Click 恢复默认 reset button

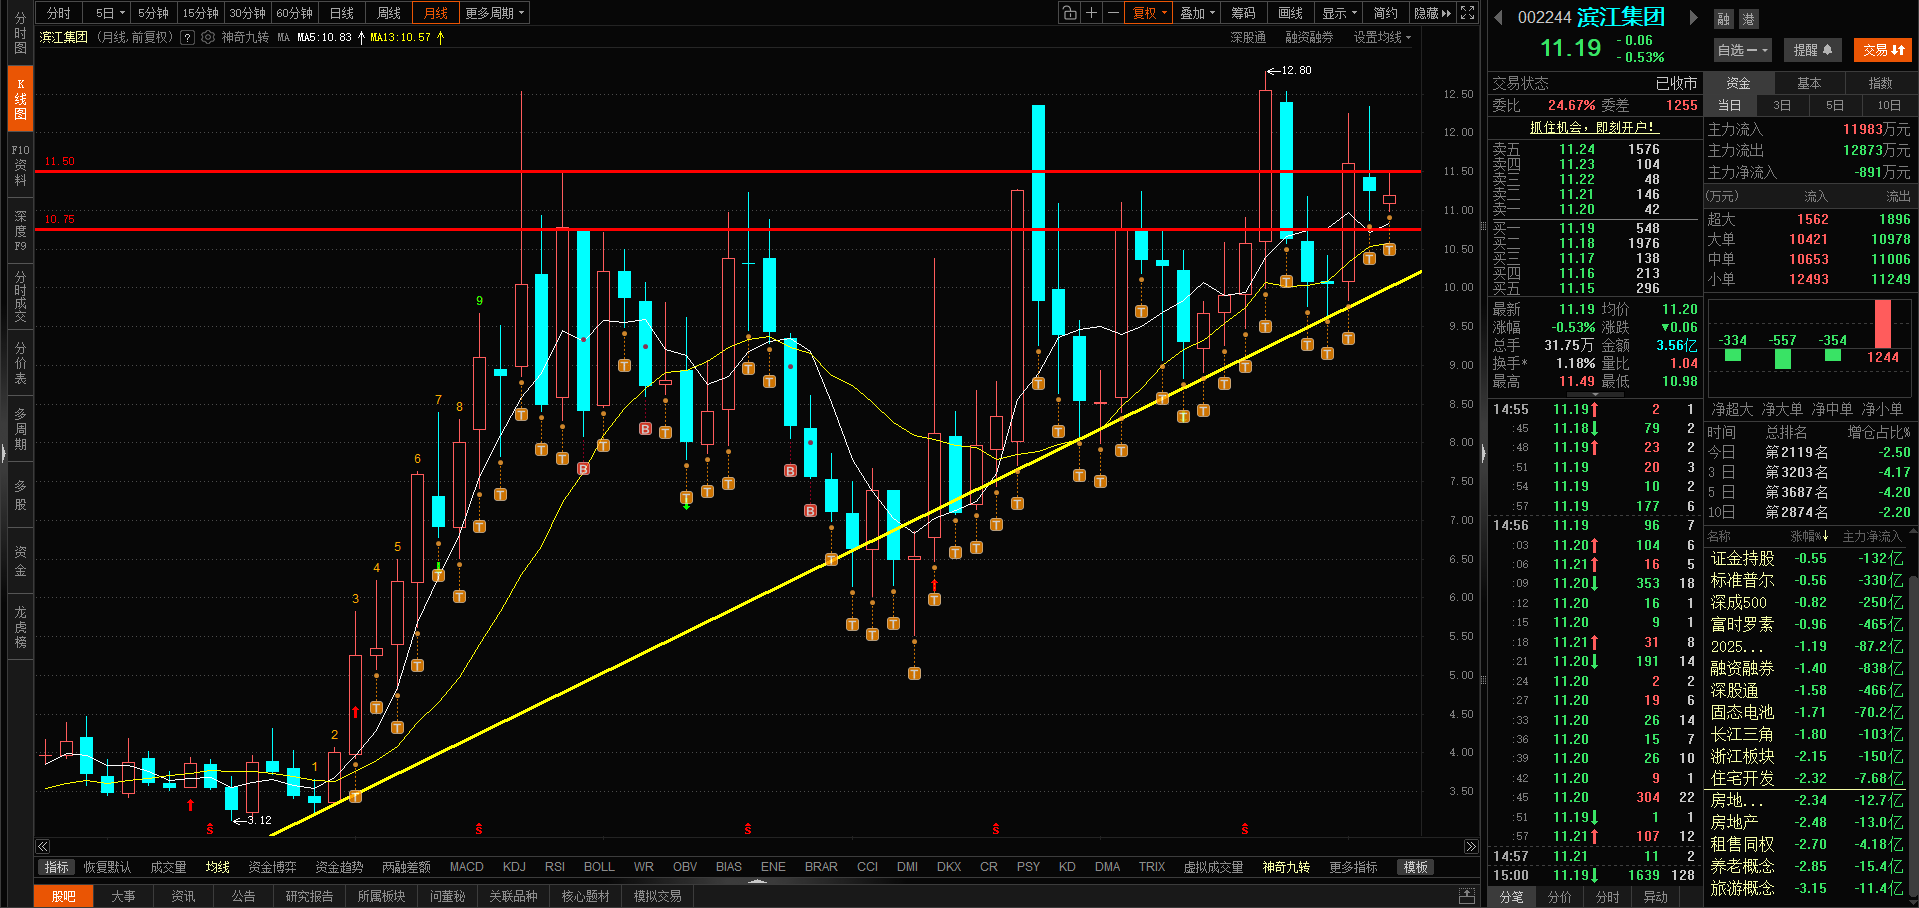pos(107,867)
